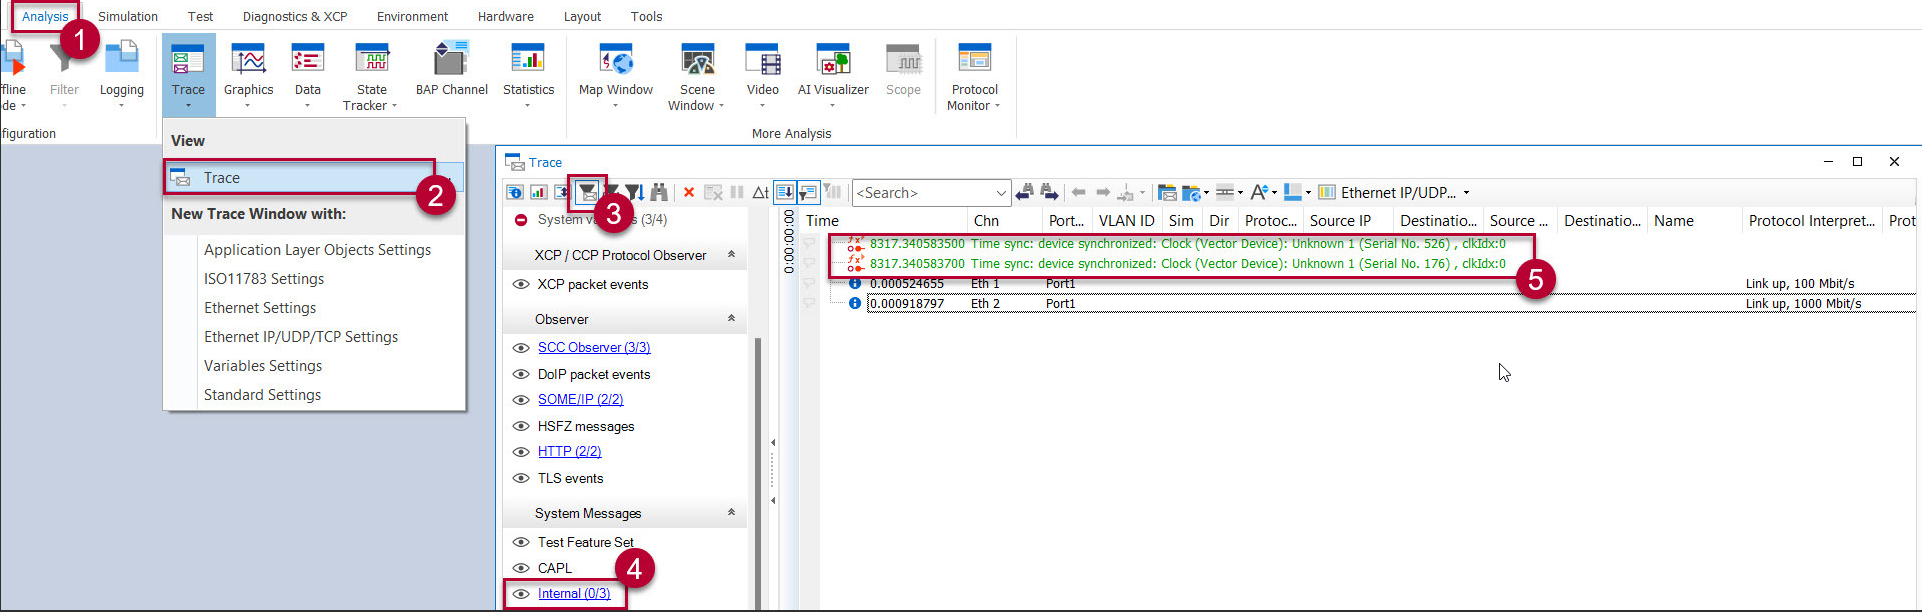Choose Ethernet IP/UDP/TCP Settings menu item
The height and width of the screenshot is (612, 1922).
(x=301, y=337)
